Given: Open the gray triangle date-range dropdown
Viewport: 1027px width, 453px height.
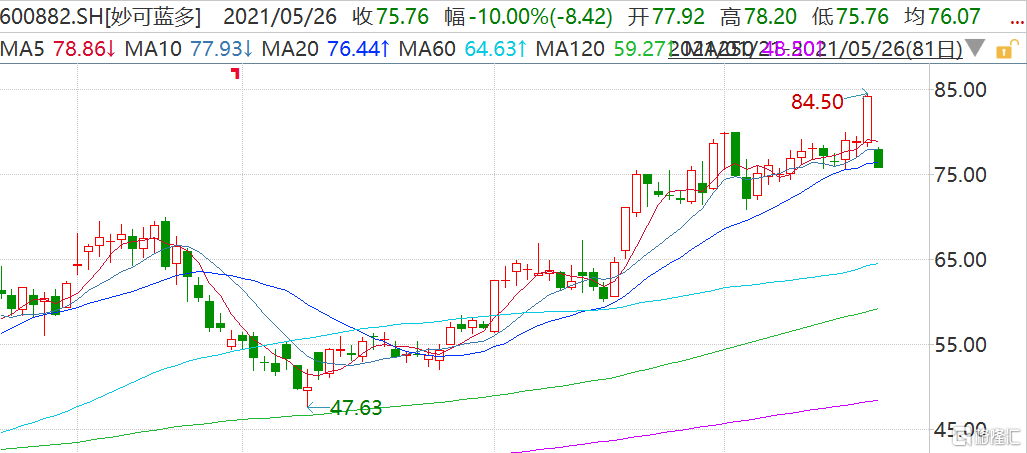Looking at the screenshot, I should point(975,48).
